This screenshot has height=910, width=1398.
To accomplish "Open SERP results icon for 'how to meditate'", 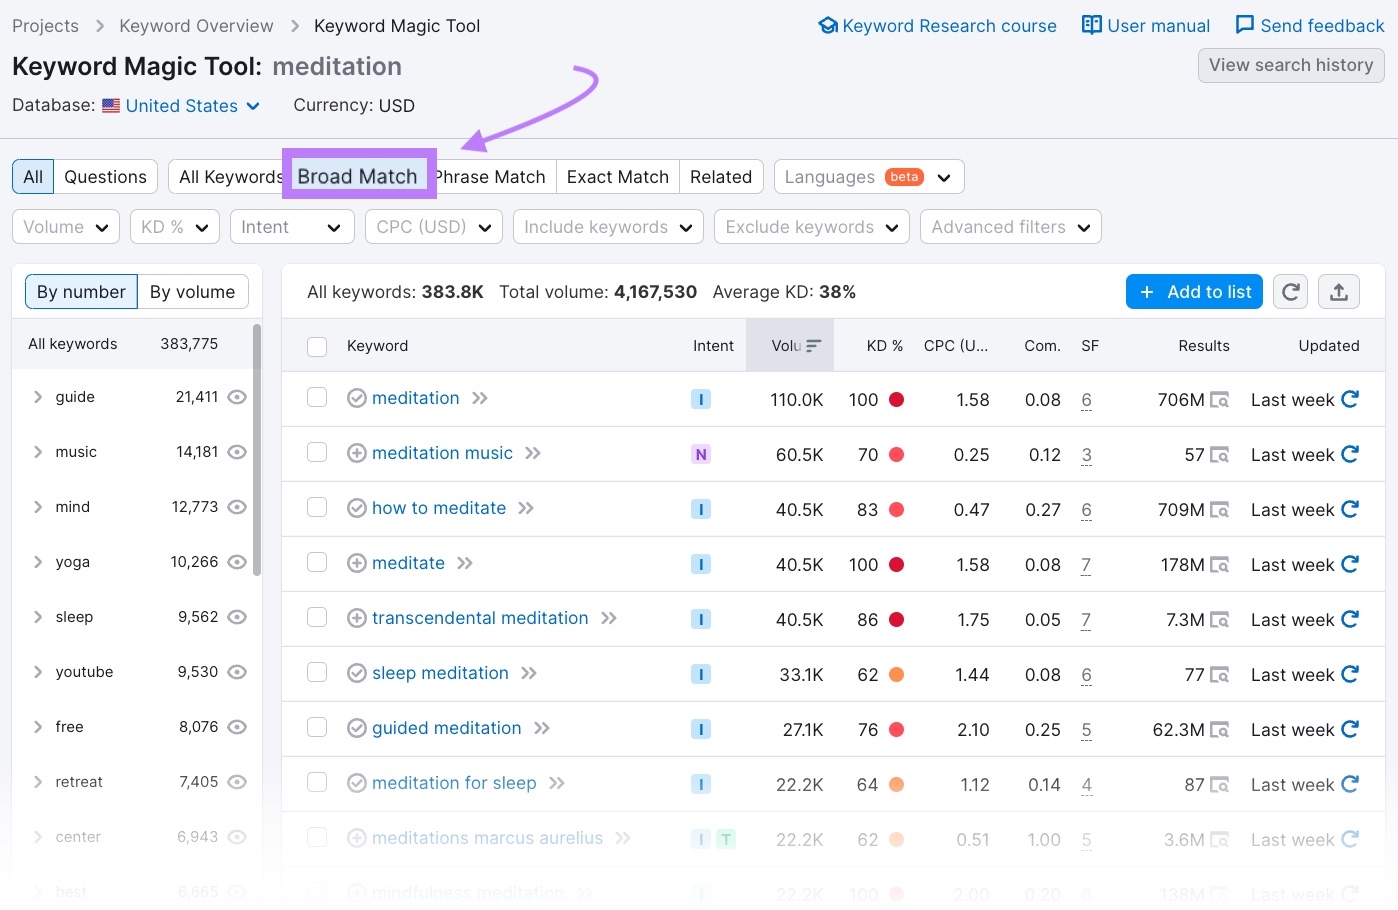I will 1219,510.
